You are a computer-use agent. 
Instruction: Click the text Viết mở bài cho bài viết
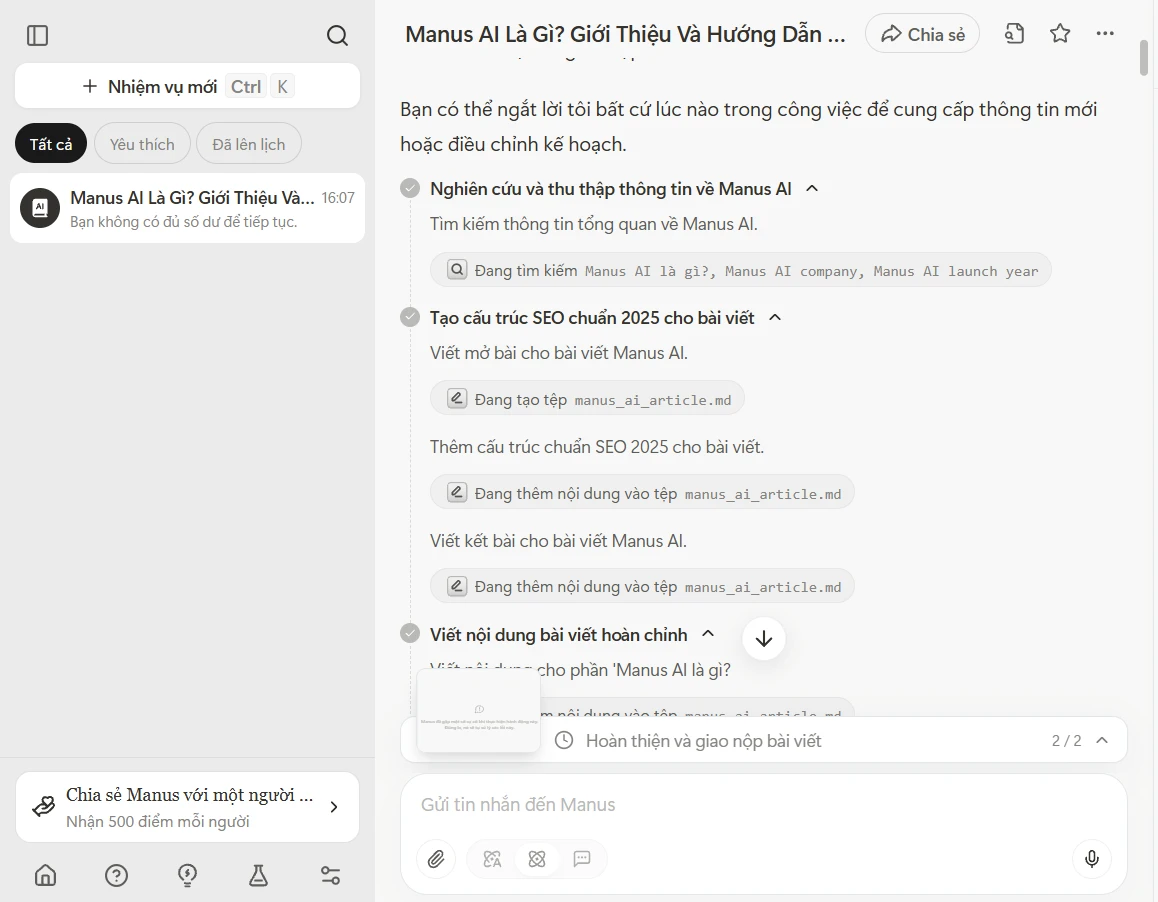pos(558,353)
